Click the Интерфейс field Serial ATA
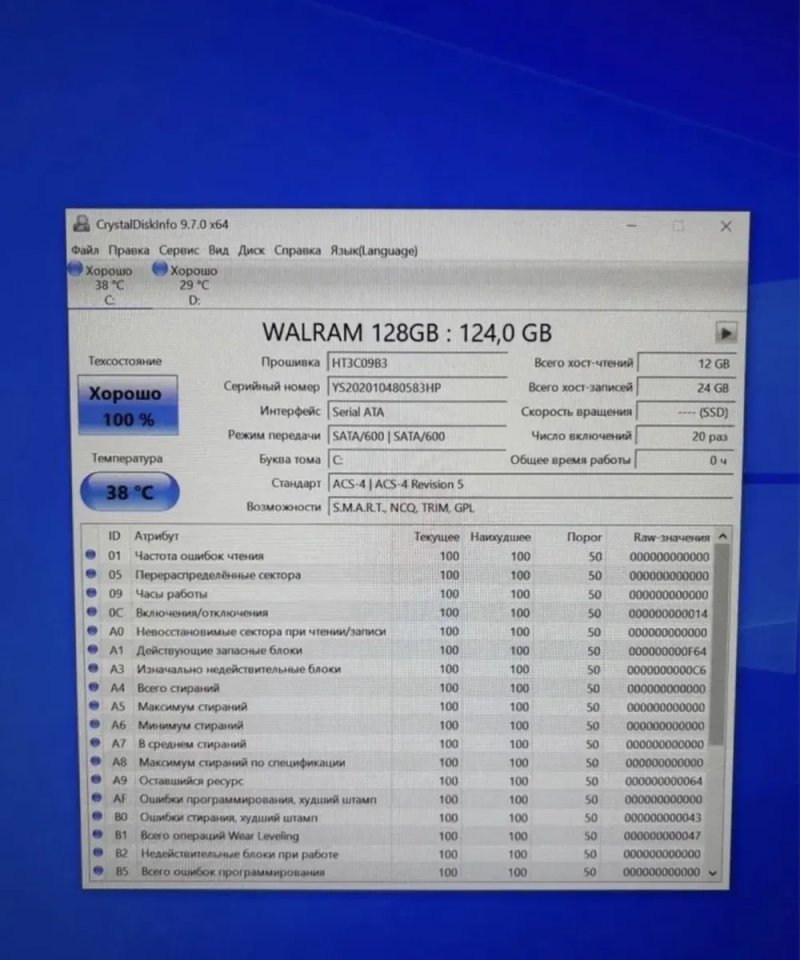 tap(417, 412)
